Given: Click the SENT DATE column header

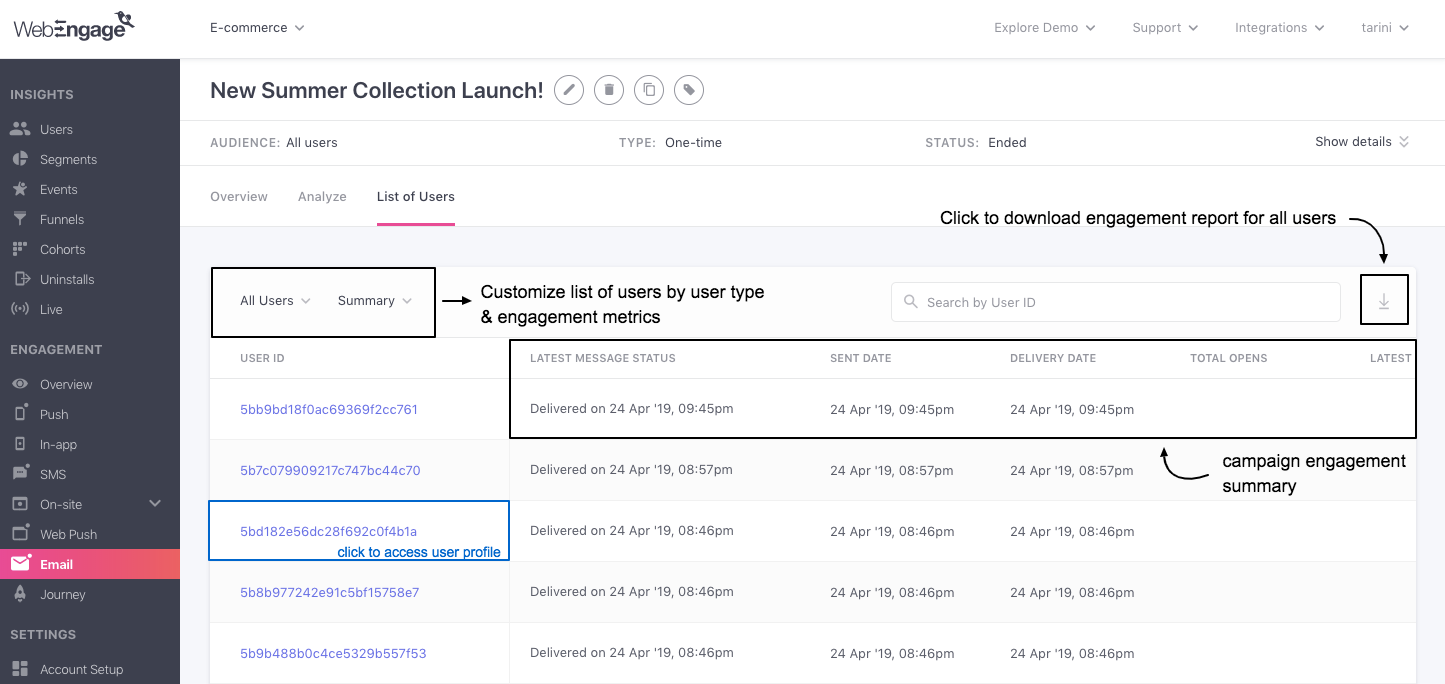Looking at the screenshot, I should (860, 358).
